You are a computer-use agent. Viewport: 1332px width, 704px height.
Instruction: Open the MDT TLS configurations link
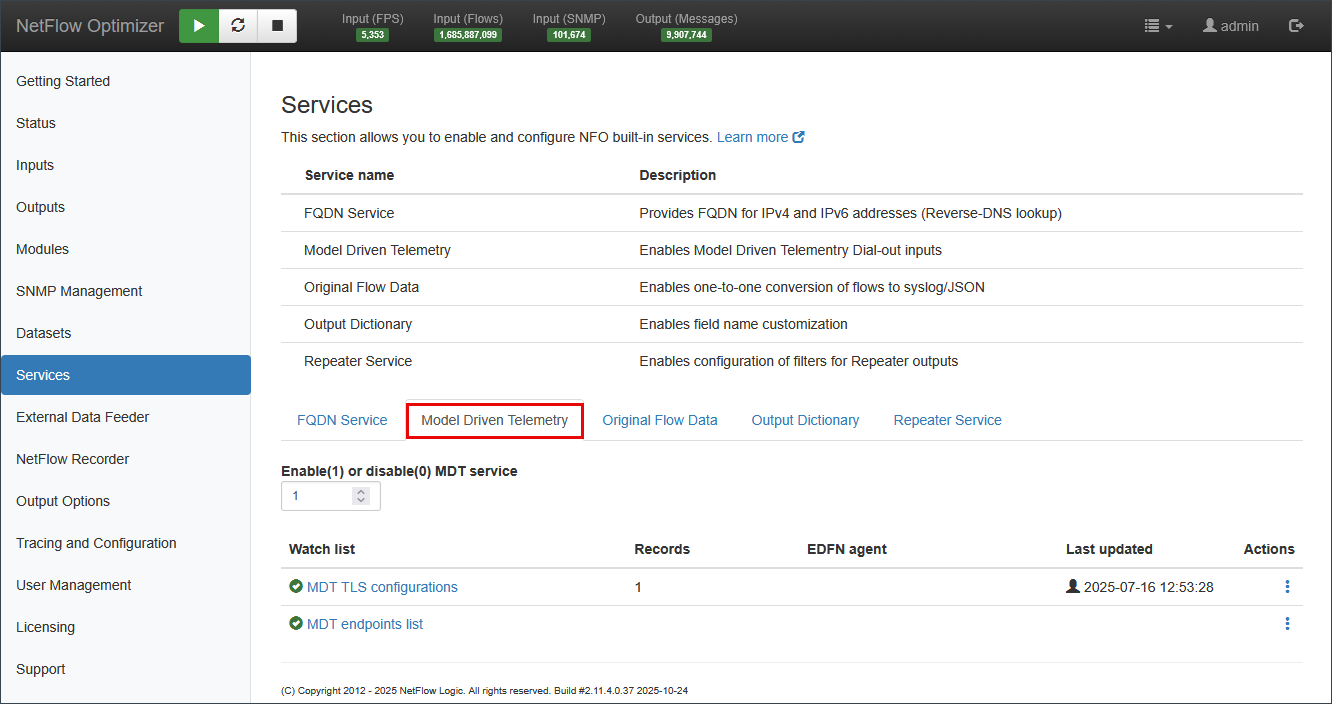coord(382,588)
